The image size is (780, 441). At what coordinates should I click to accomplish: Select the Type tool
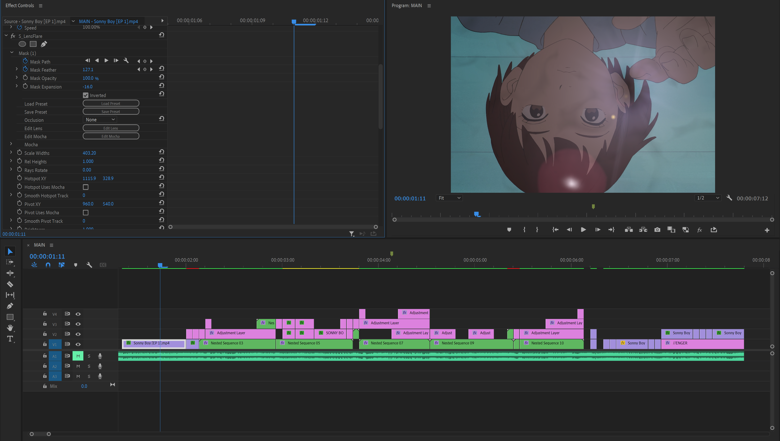click(x=10, y=339)
